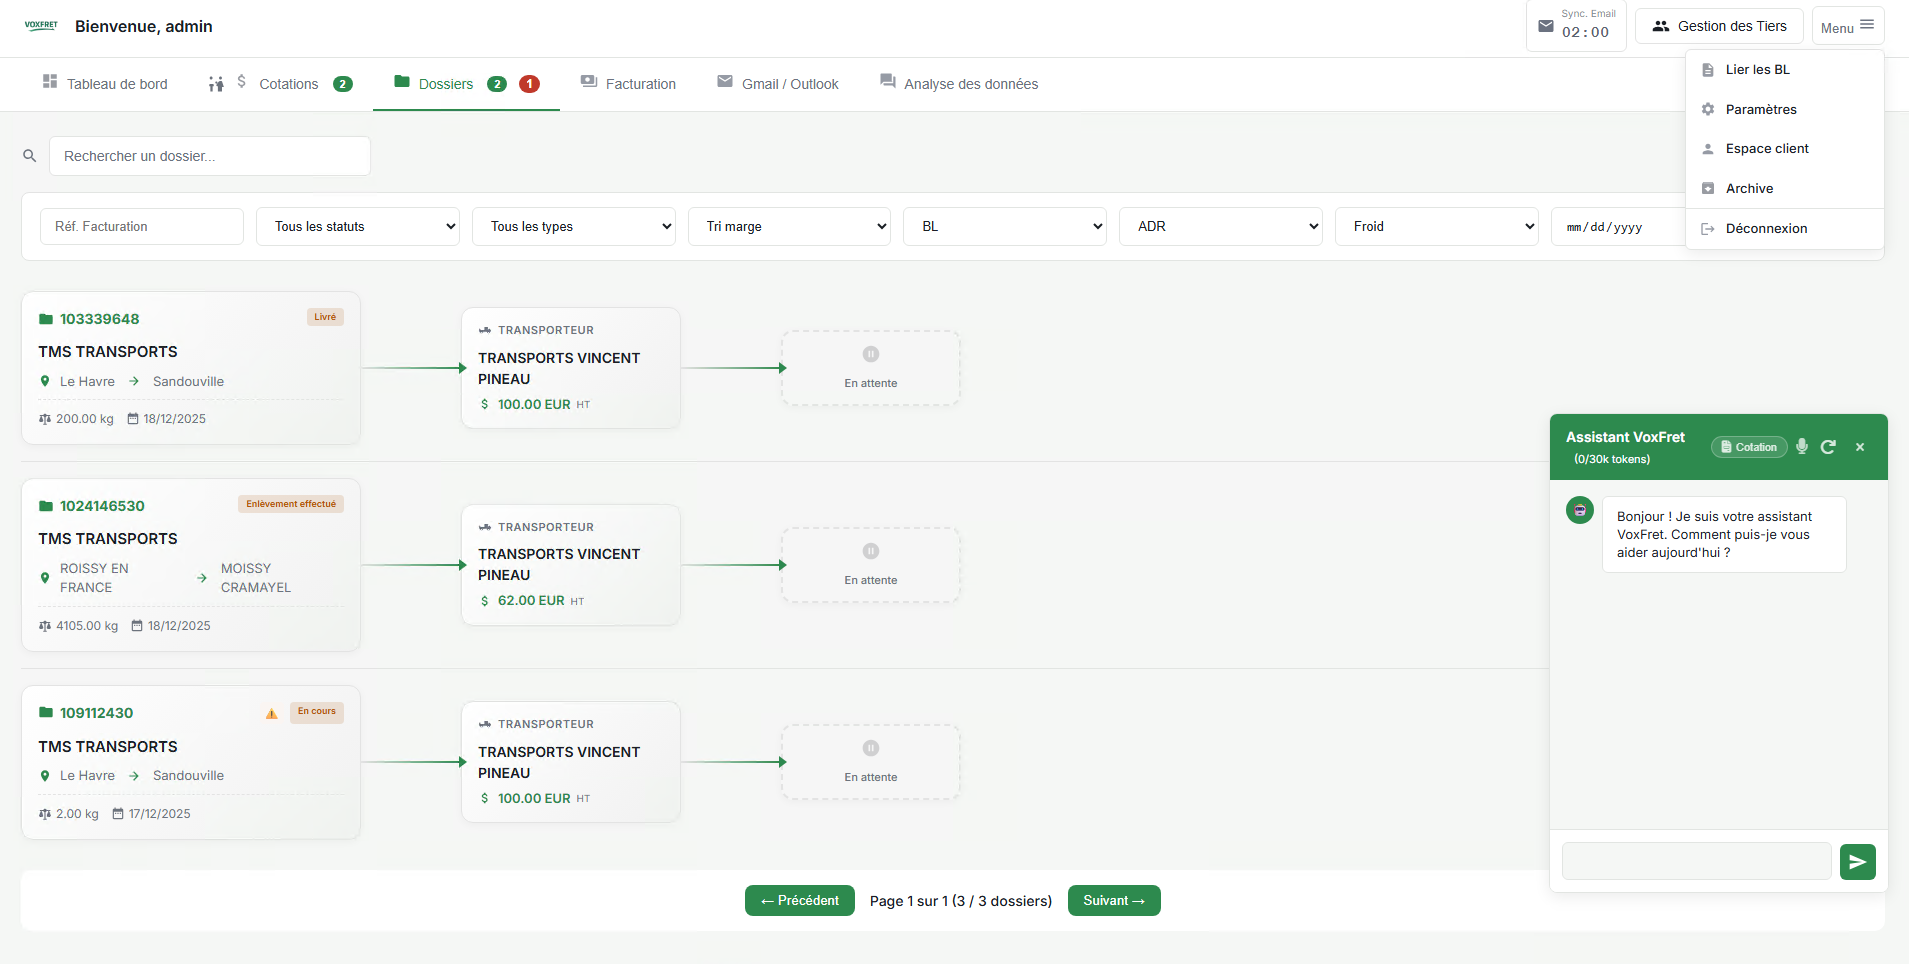Open the Tous les statuts dropdown

pyautogui.click(x=357, y=226)
